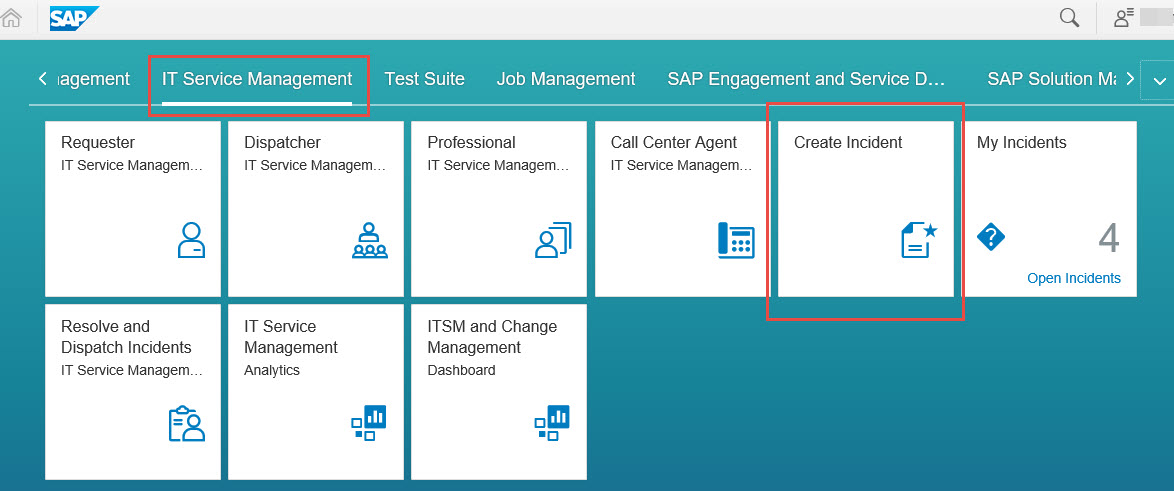The height and width of the screenshot is (491, 1174).
Task: Click the blurred user name
Action: [x=1156, y=16]
